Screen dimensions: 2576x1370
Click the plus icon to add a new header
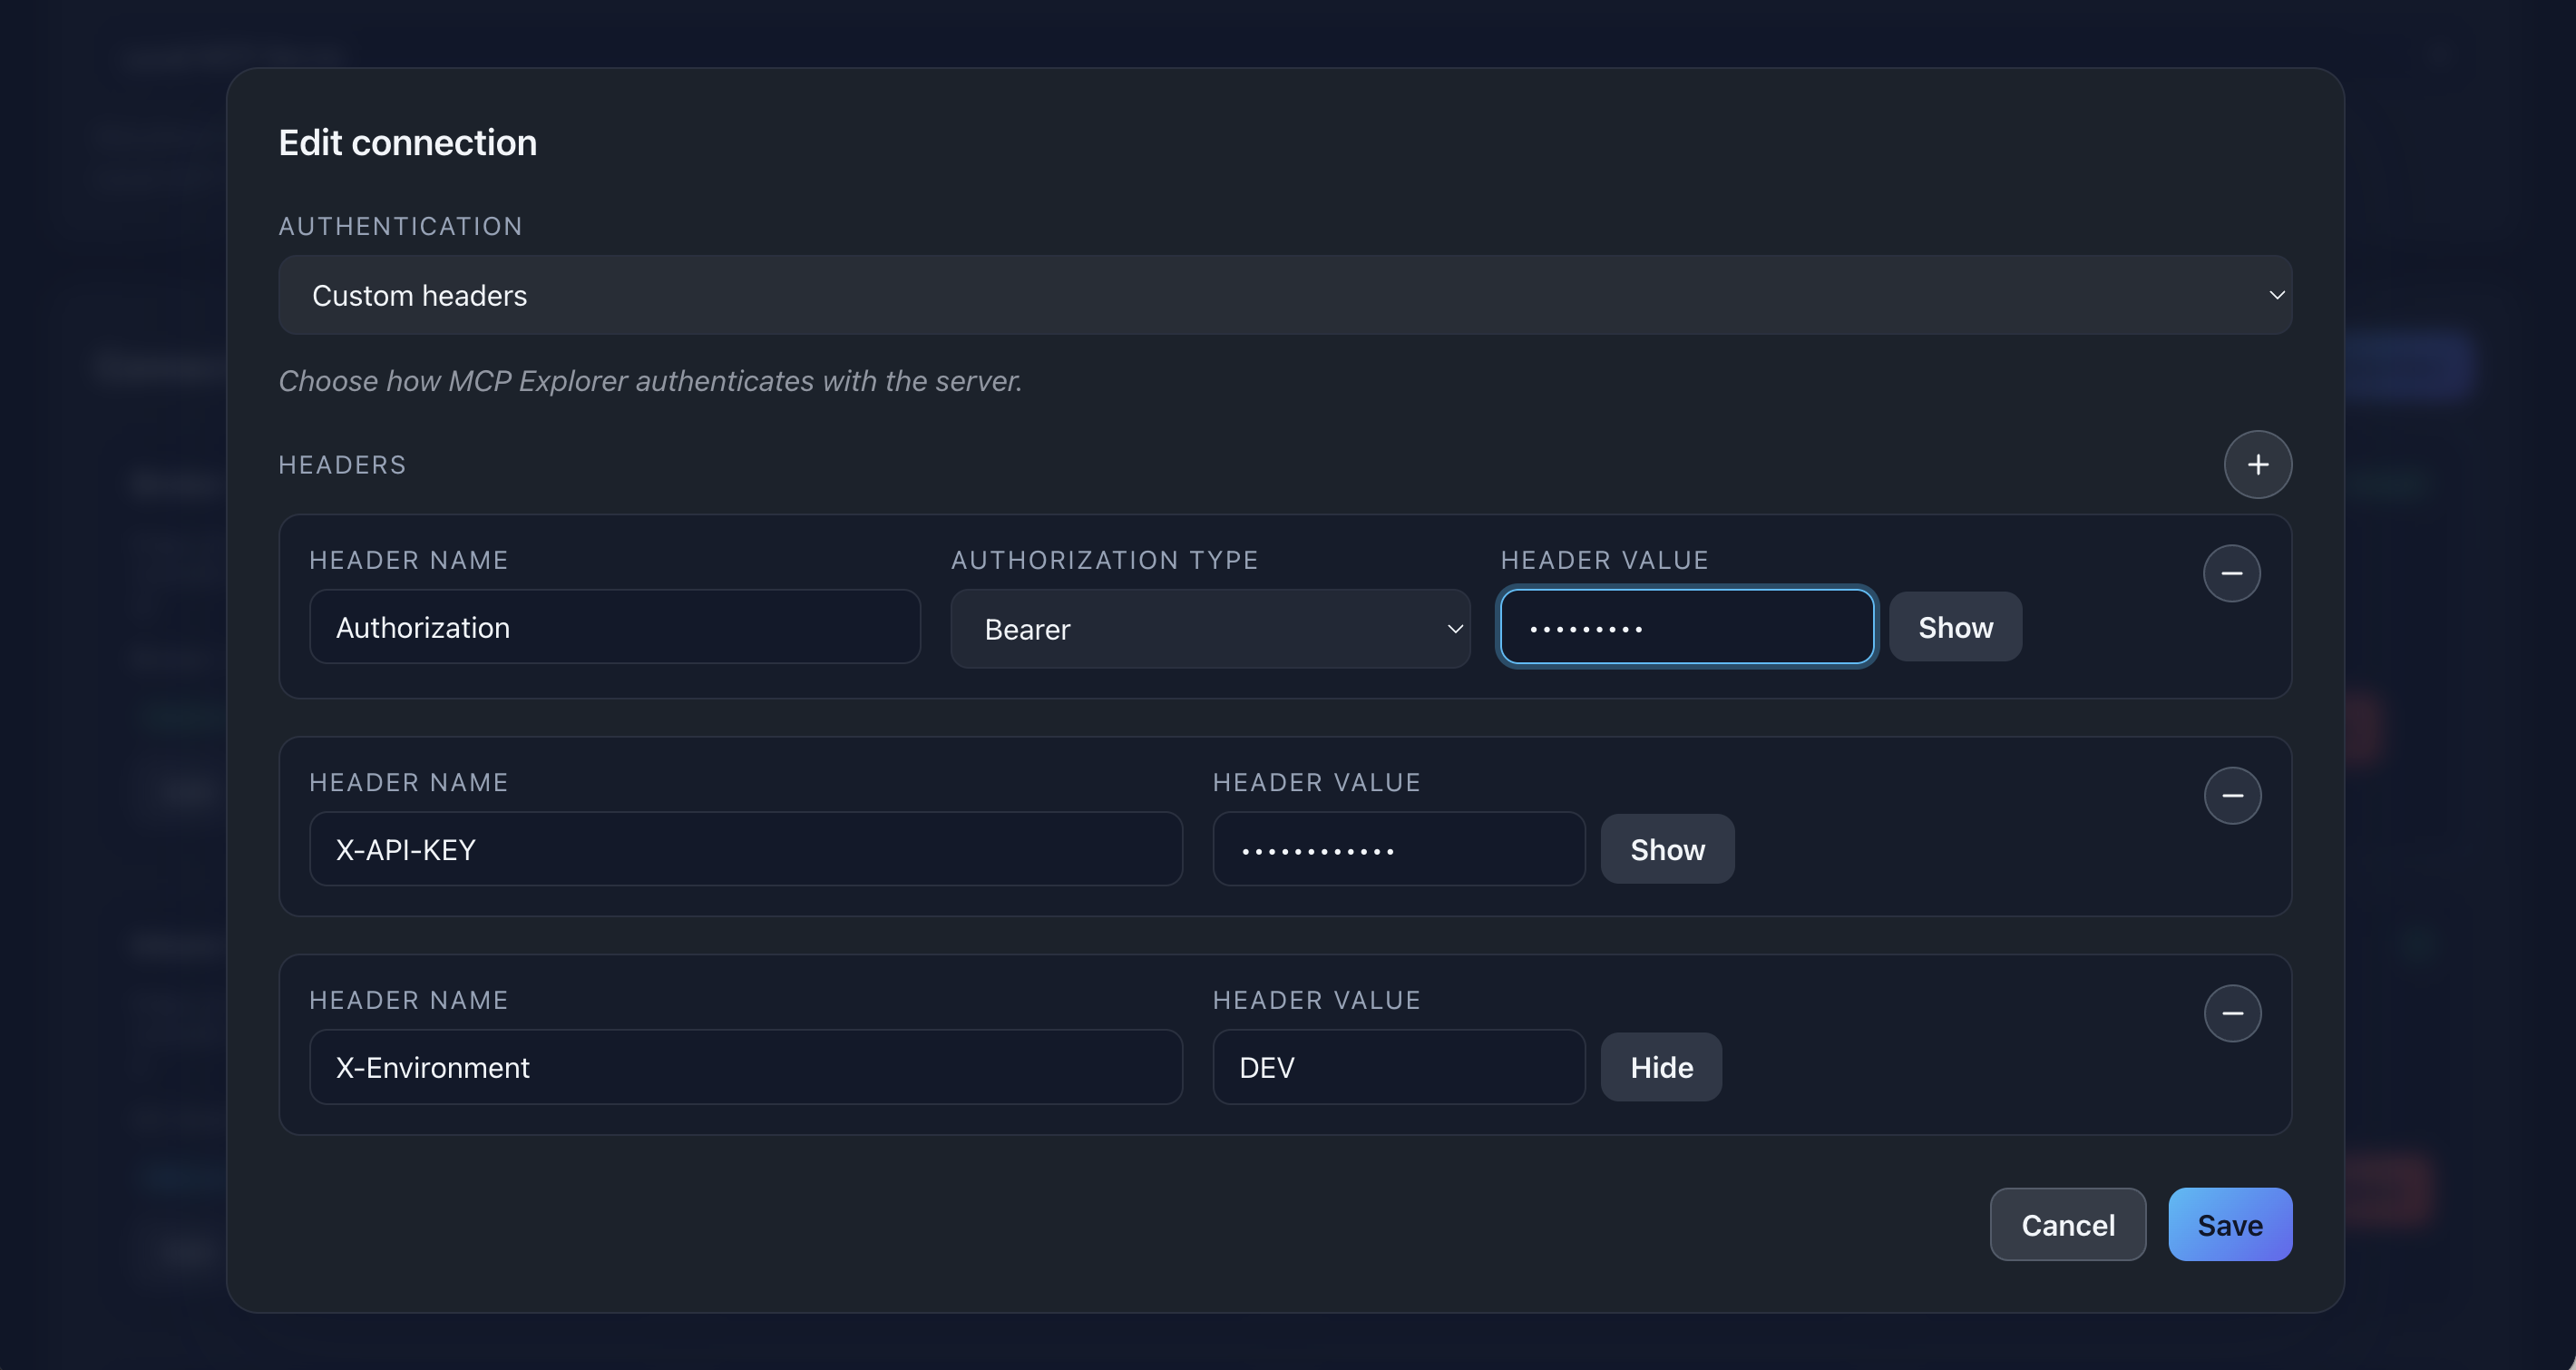[2259, 464]
